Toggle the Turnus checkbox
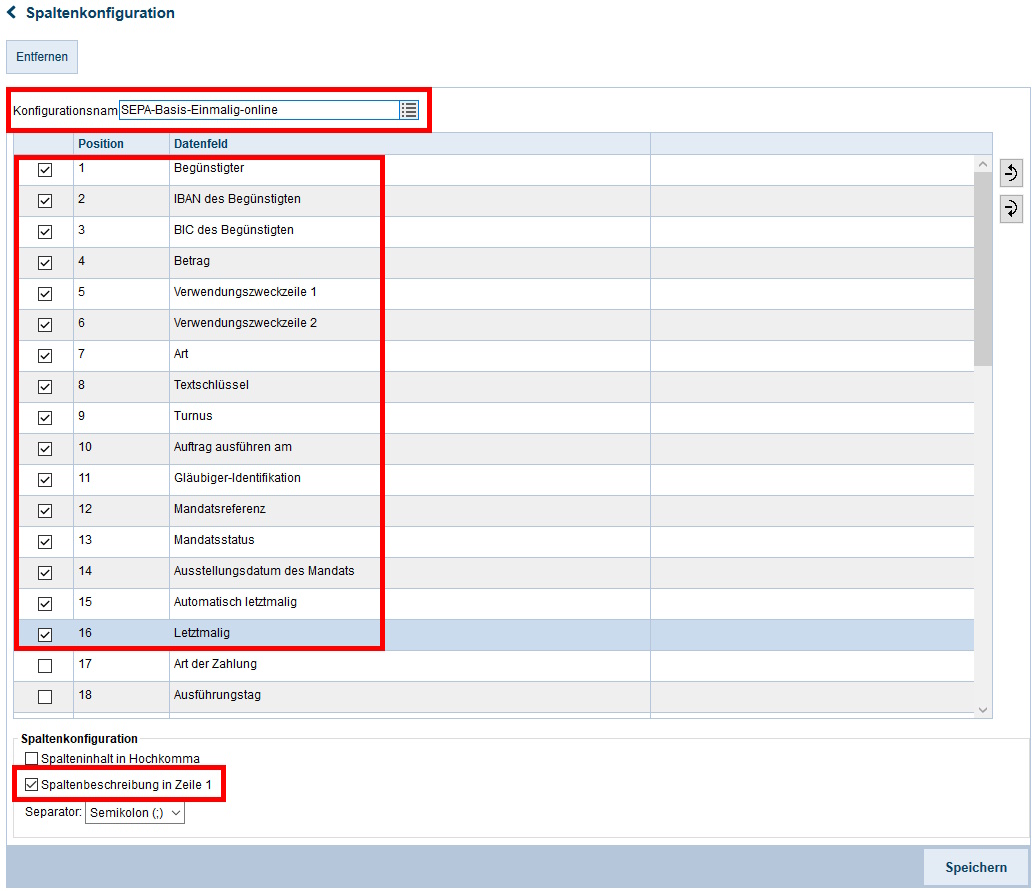The image size is (1034, 891). click(45, 418)
